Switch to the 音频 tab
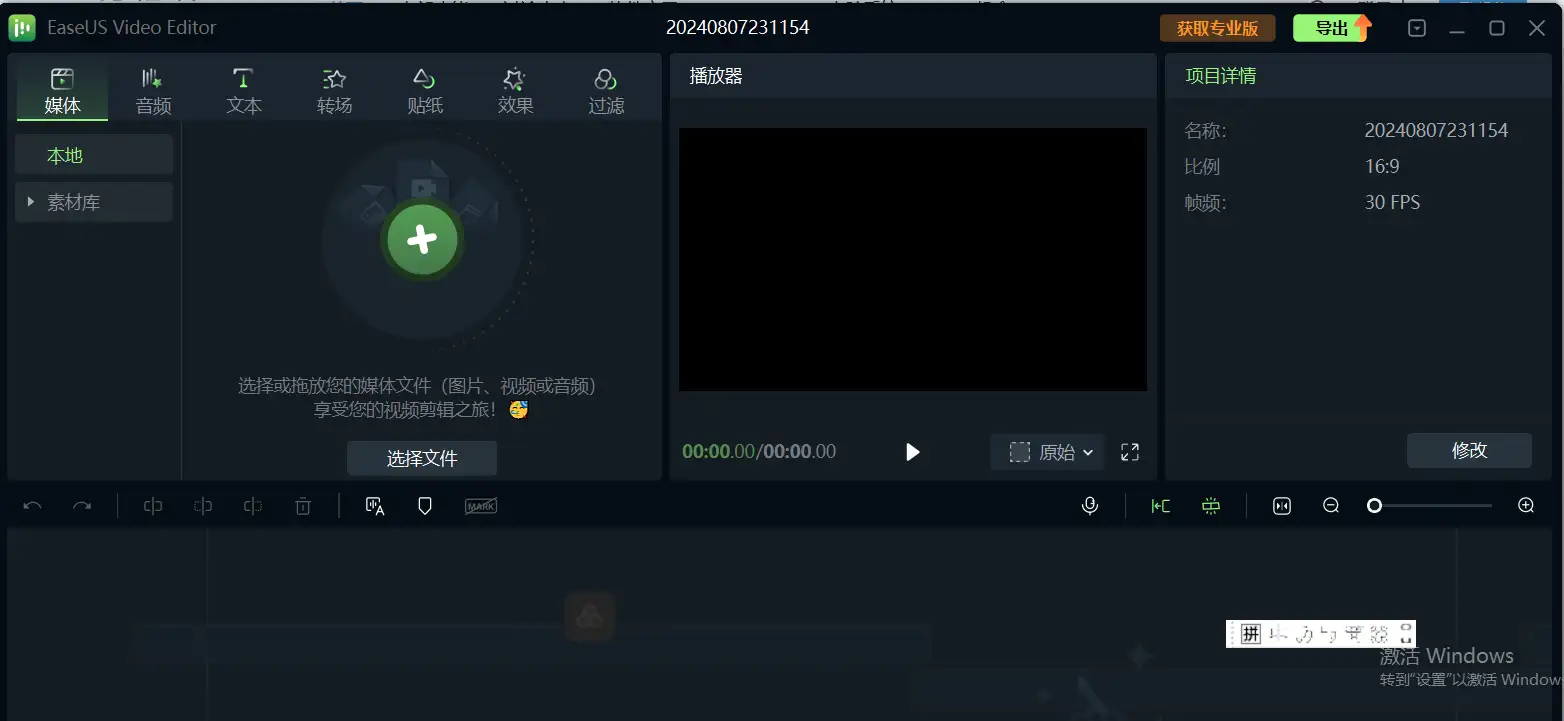This screenshot has width=1564, height=721. pos(153,91)
